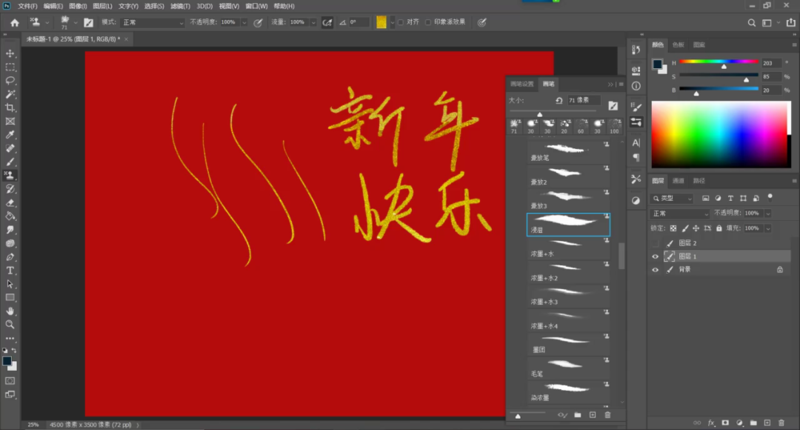Screen dimensions: 800x430
Task: Select the 墨团 brush preset
Action: [568, 344]
